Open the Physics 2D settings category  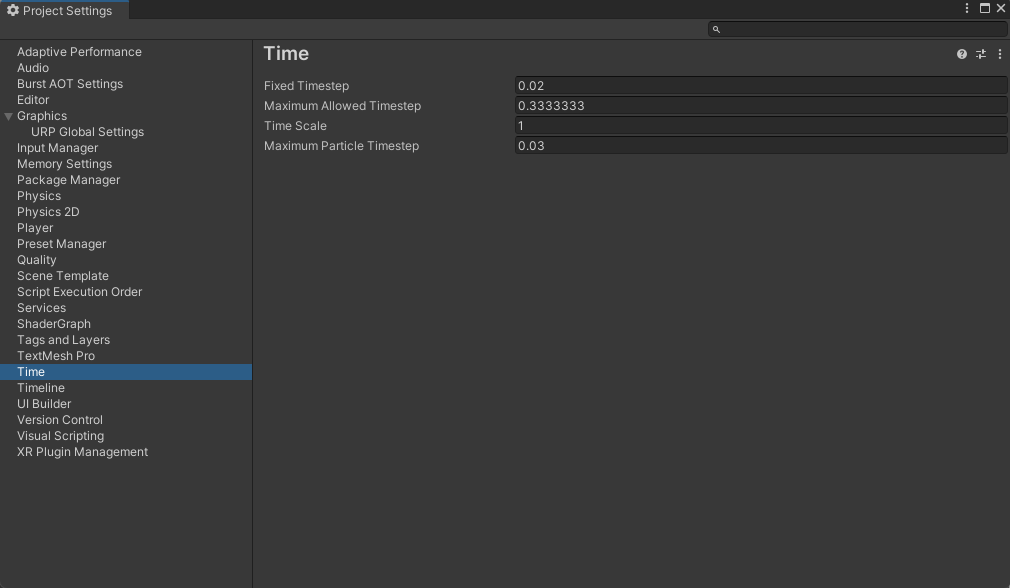point(48,212)
